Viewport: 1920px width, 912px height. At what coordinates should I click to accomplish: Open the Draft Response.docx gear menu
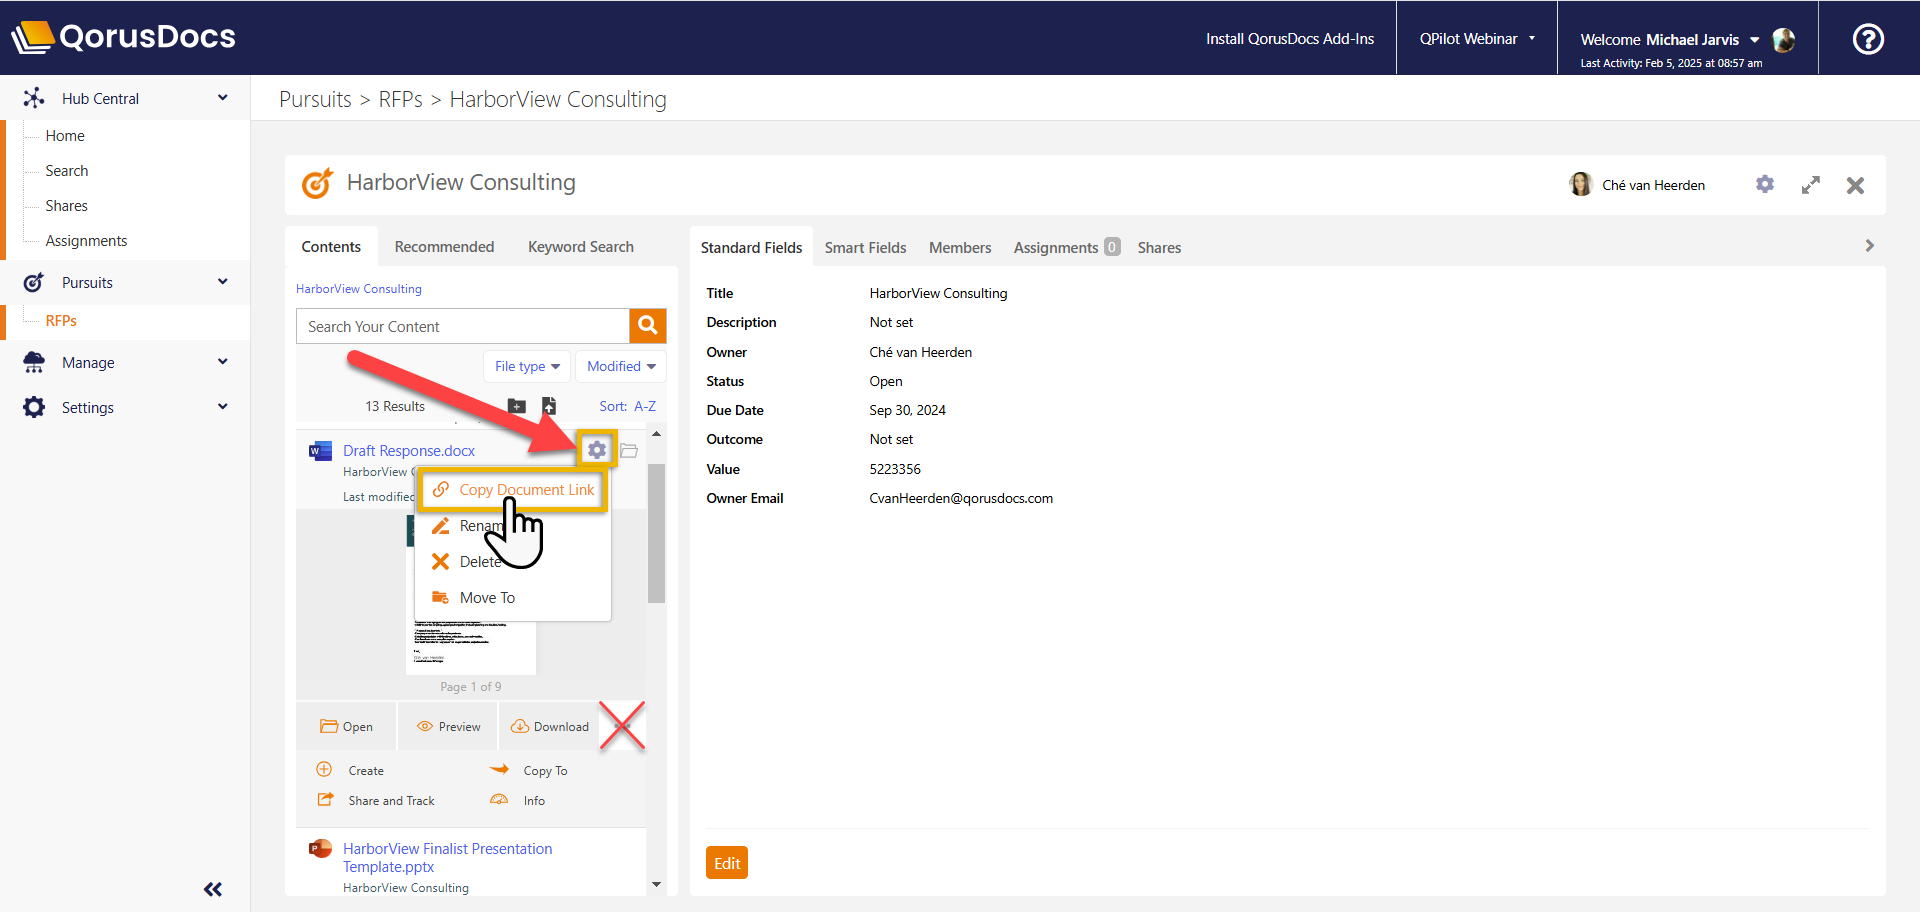click(x=597, y=450)
